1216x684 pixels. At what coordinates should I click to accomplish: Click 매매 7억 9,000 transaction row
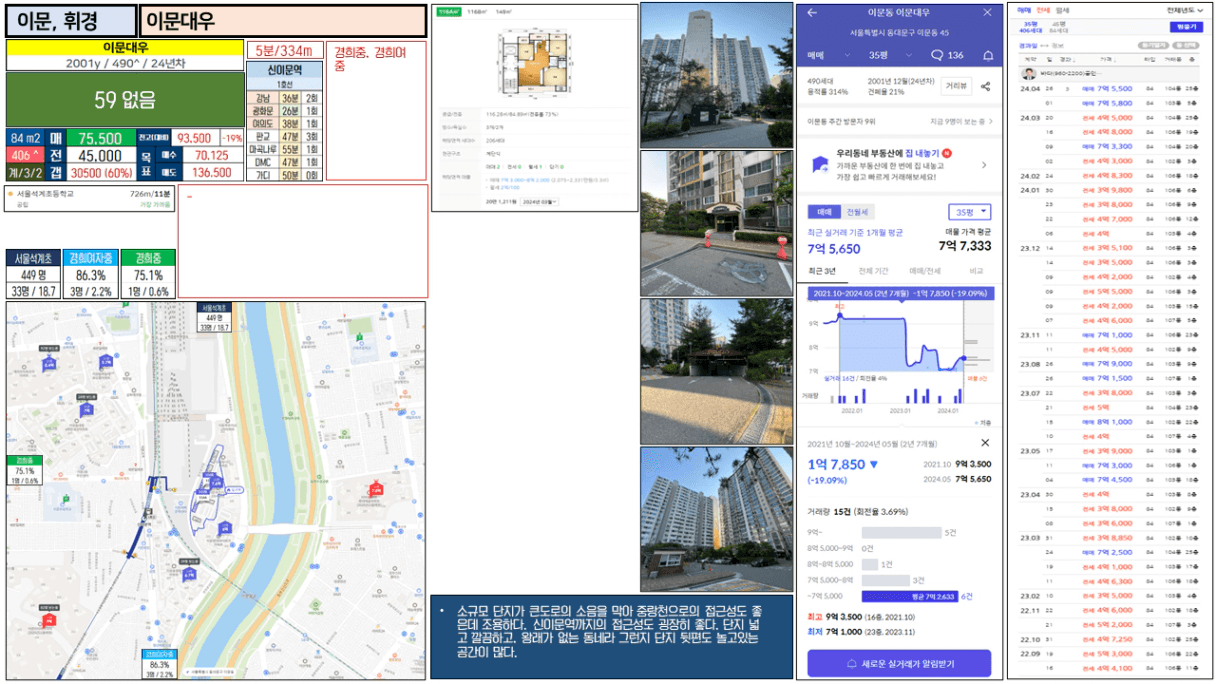tap(1109, 364)
